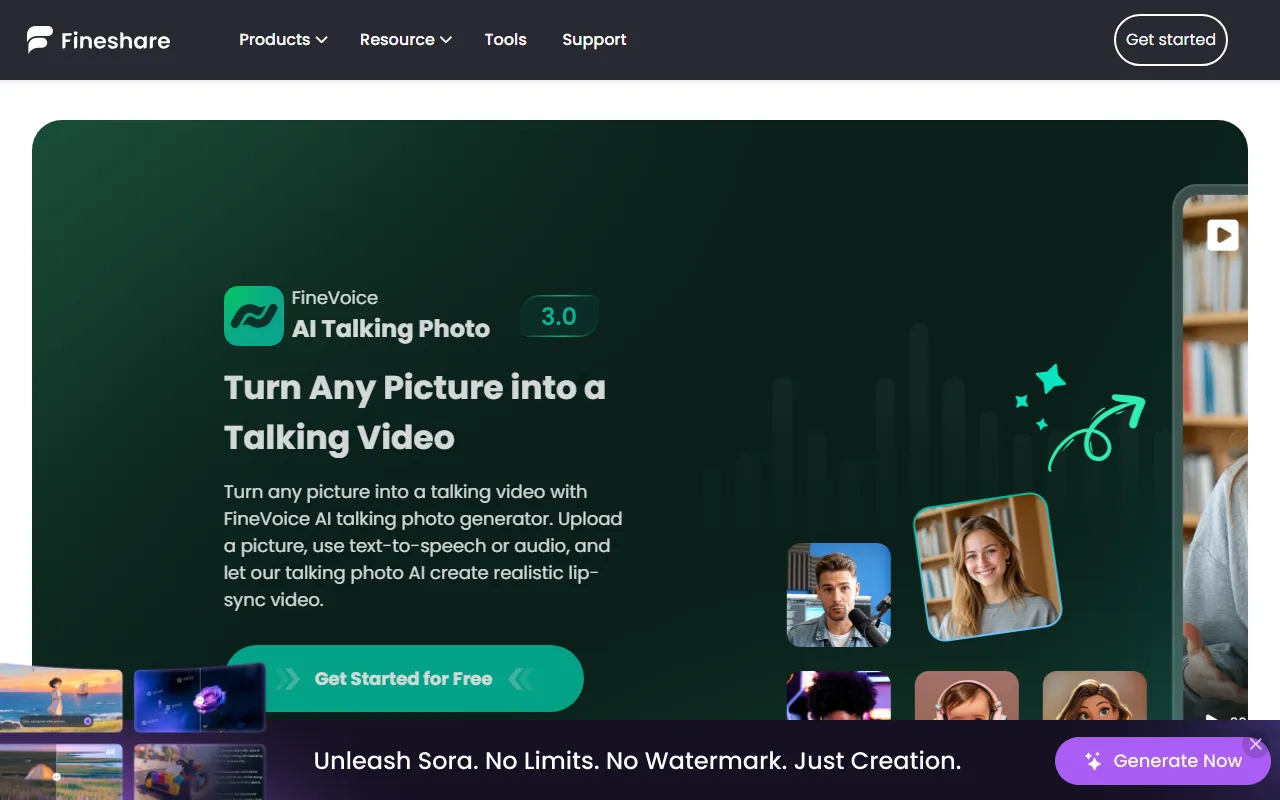Image resolution: width=1280 pixels, height=800 pixels.
Task: Click the sparkle icon on Generate Now
Action: (1092, 761)
